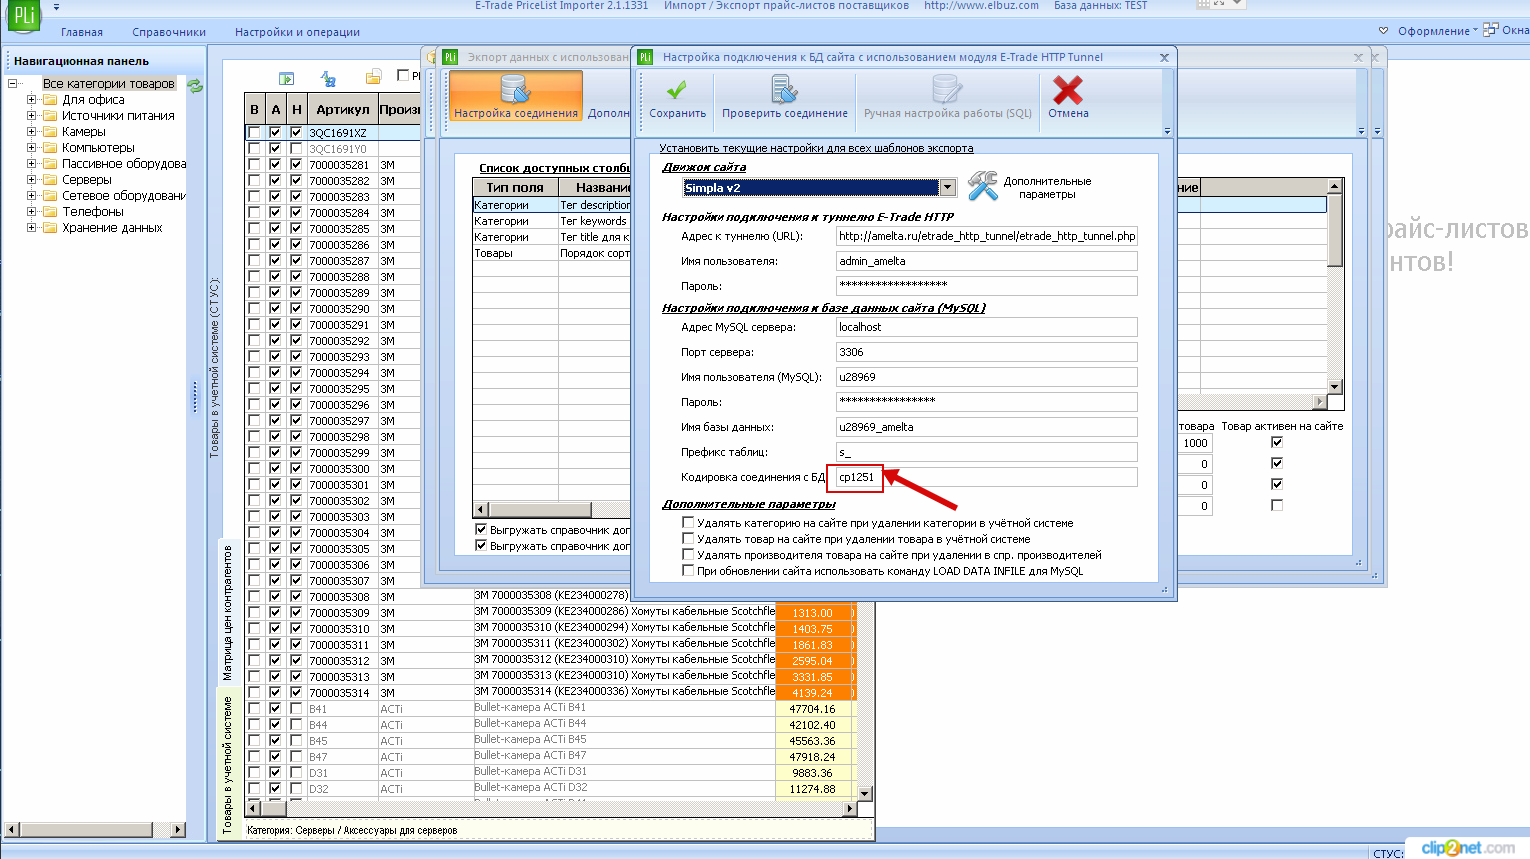Viewport: 1530px width, 859px height.
Task: Close the connection settings dialog
Action: click(1164, 58)
